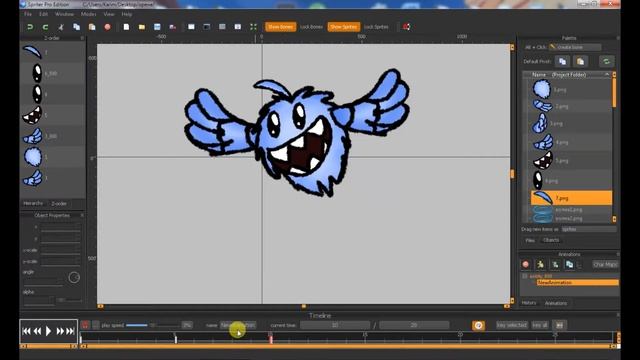Click the Key Selected button

(x=512, y=325)
